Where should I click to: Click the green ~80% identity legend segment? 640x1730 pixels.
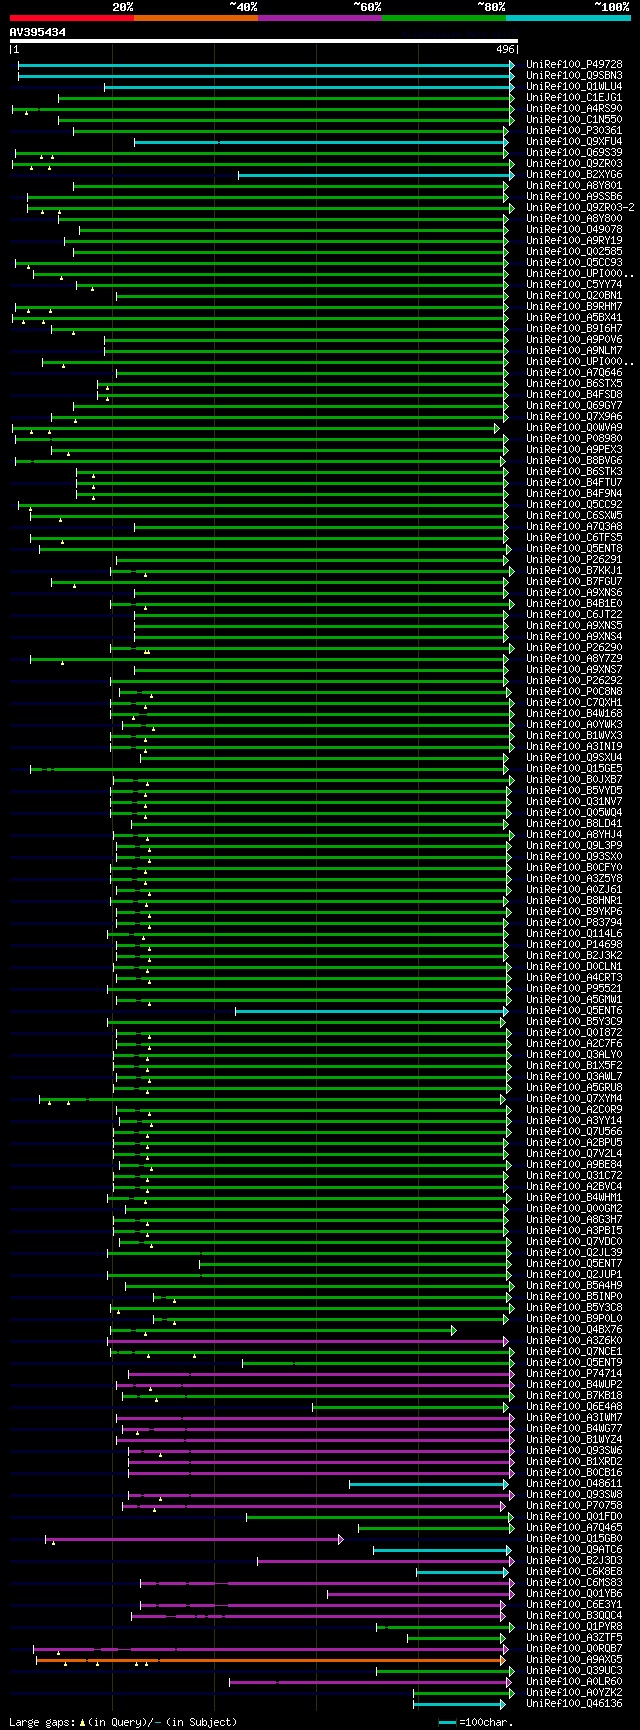coord(444,18)
